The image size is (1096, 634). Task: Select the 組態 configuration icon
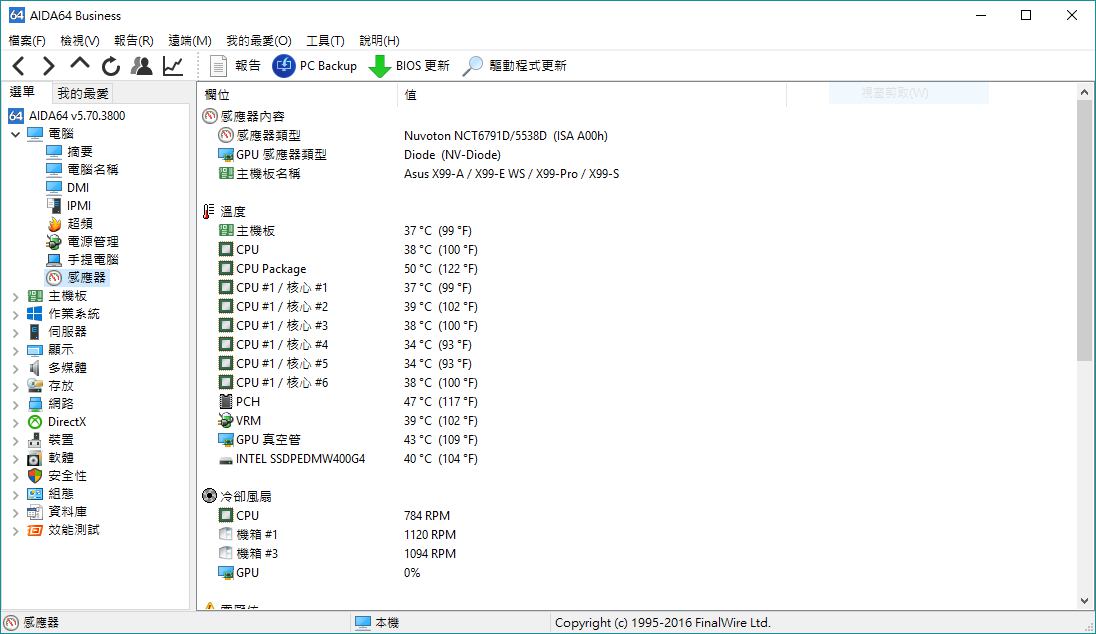coord(34,494)
